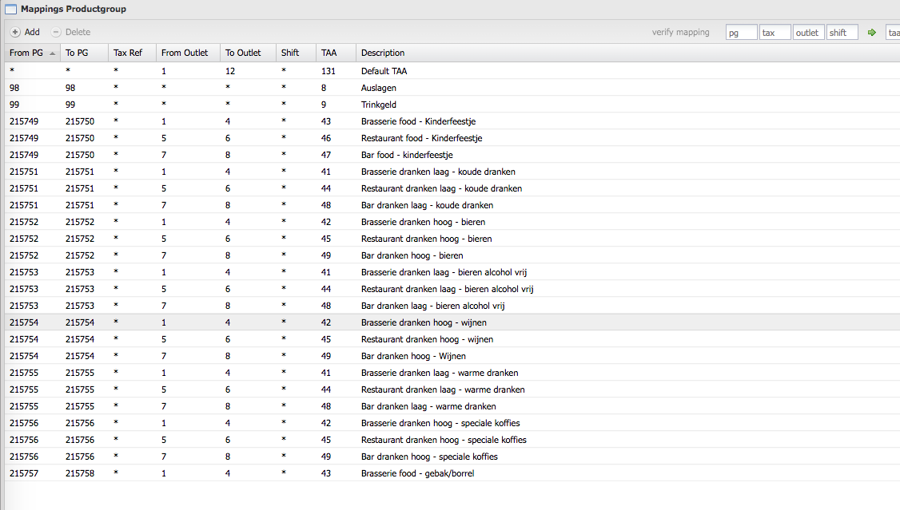Click the green verify arrow icon
Viewport: 900px width, 510px height.
coord(872,32)
